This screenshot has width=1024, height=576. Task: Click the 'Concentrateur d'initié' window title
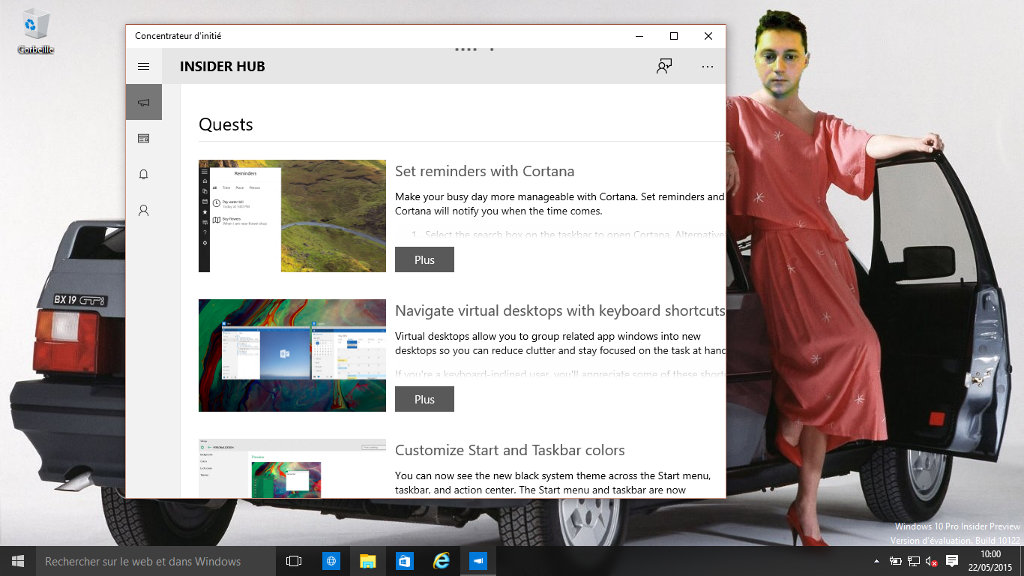pyautogui.click(x=178, y=36)
